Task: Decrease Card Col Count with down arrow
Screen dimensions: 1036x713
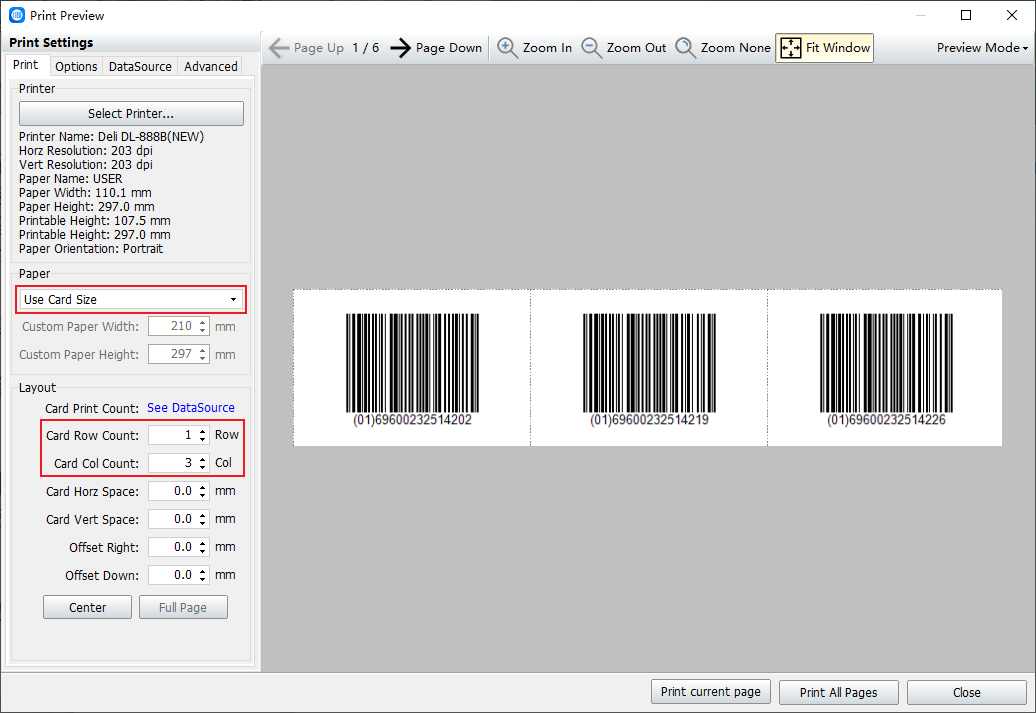Action: [203, 467]
